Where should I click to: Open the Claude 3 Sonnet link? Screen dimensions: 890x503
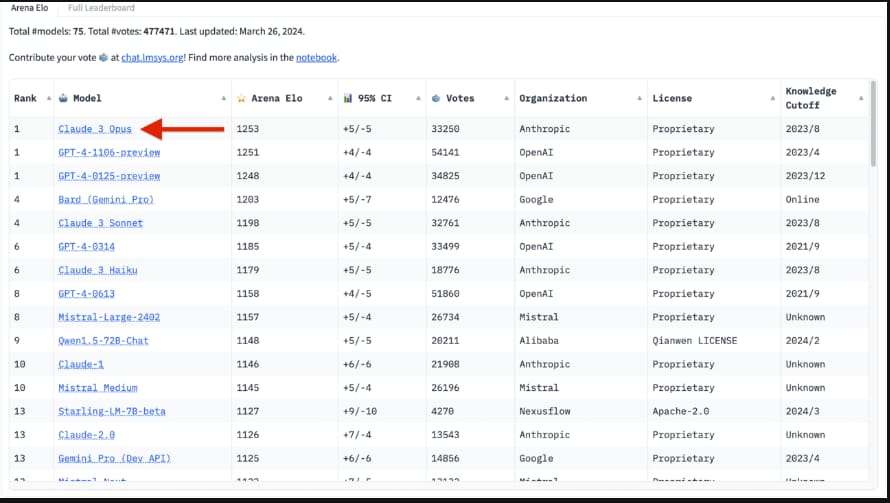pyautogui.click(x=100, y=223)
